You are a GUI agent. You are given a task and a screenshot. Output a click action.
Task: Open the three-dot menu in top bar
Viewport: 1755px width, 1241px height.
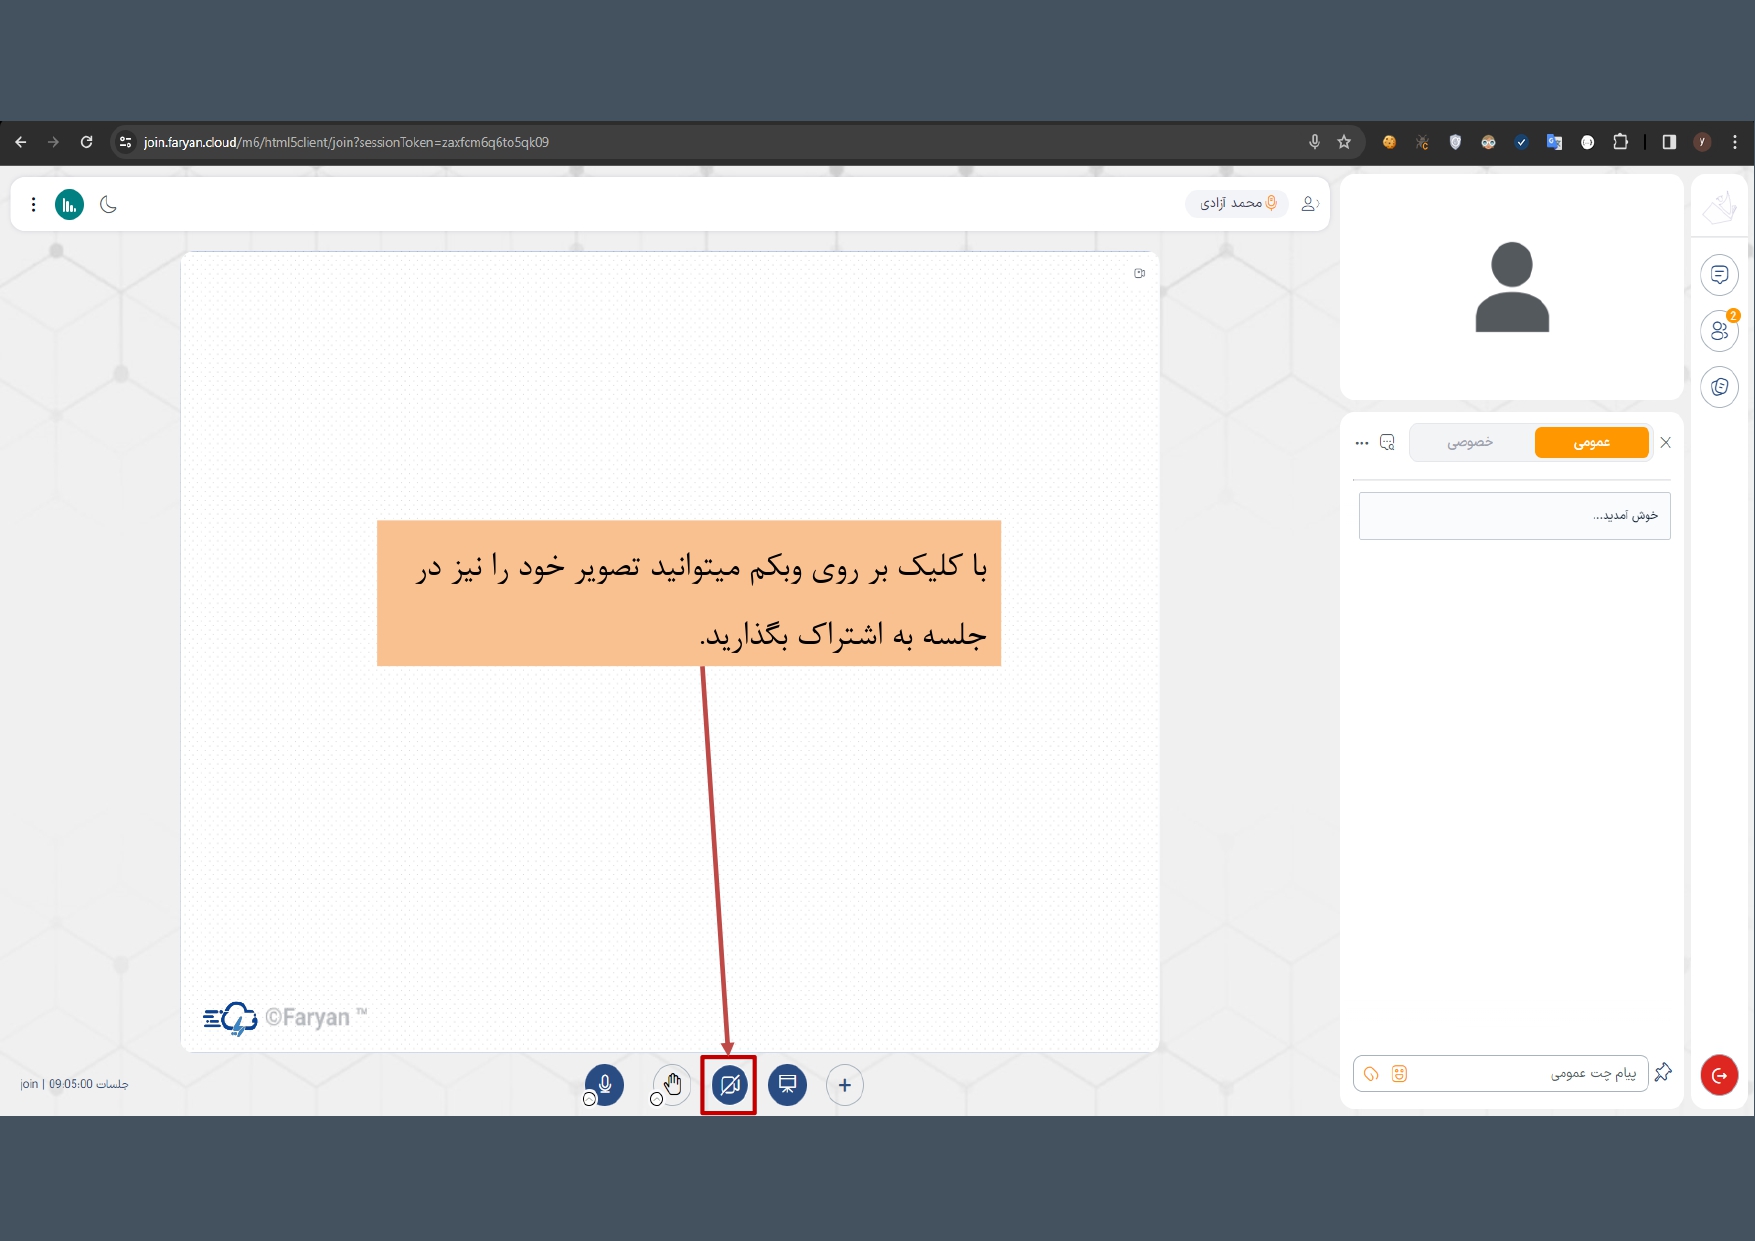coord(33,205)
